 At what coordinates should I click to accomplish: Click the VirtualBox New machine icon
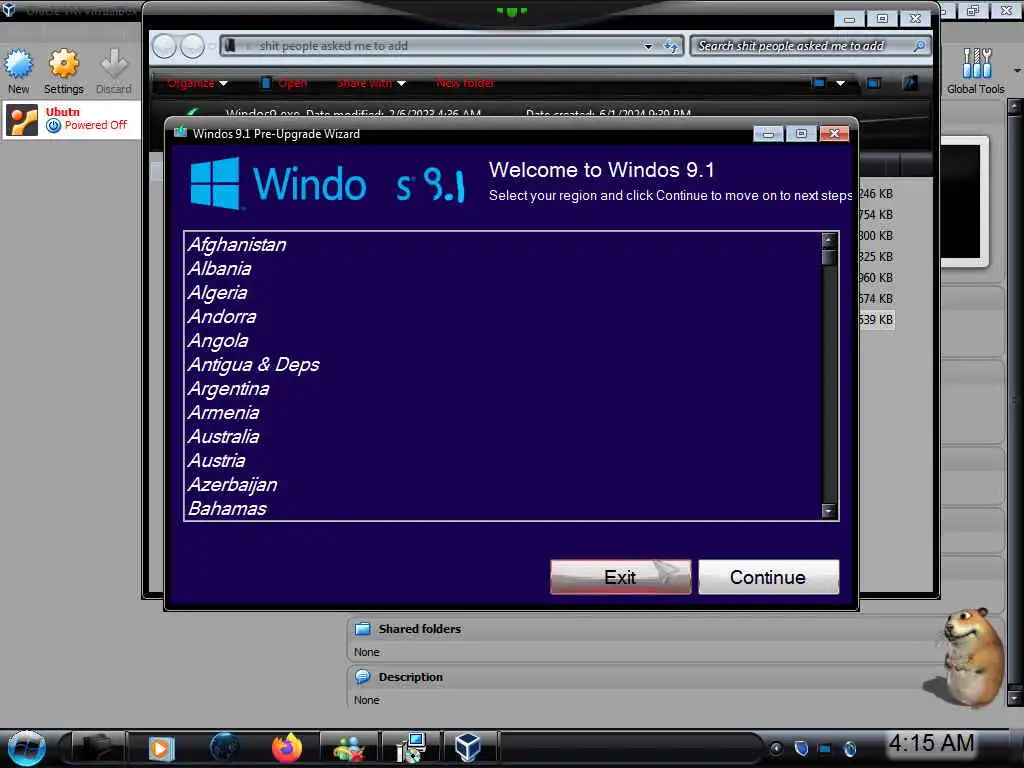point(19,65)
